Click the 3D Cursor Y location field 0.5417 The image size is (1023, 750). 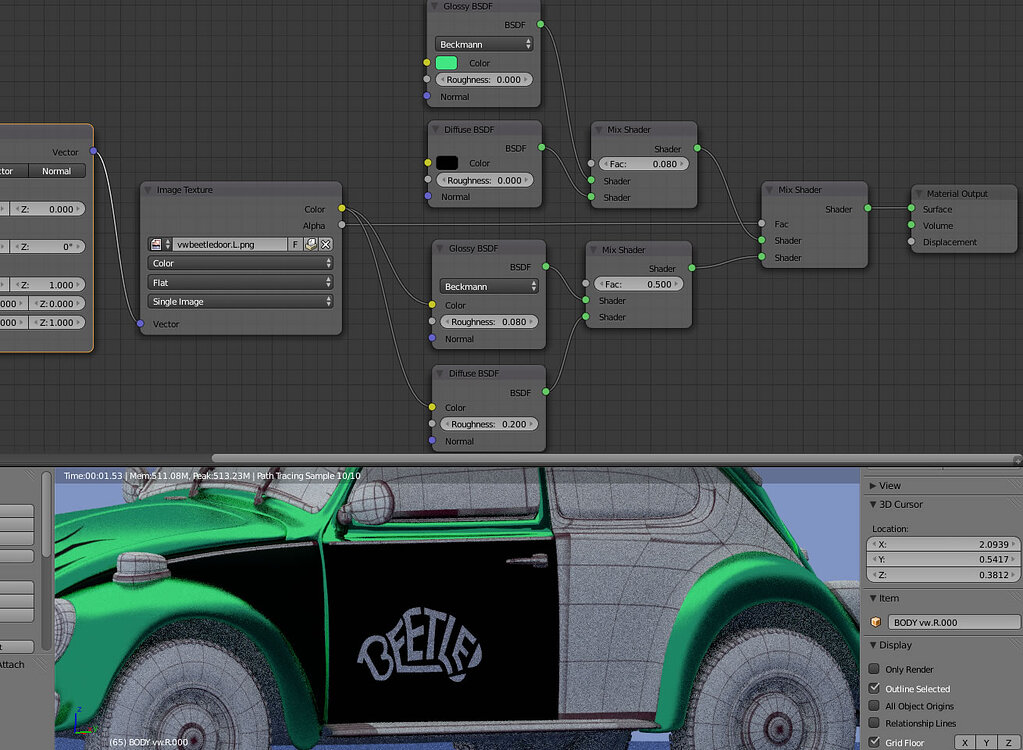pyautogui.click(x=943, y=559)
